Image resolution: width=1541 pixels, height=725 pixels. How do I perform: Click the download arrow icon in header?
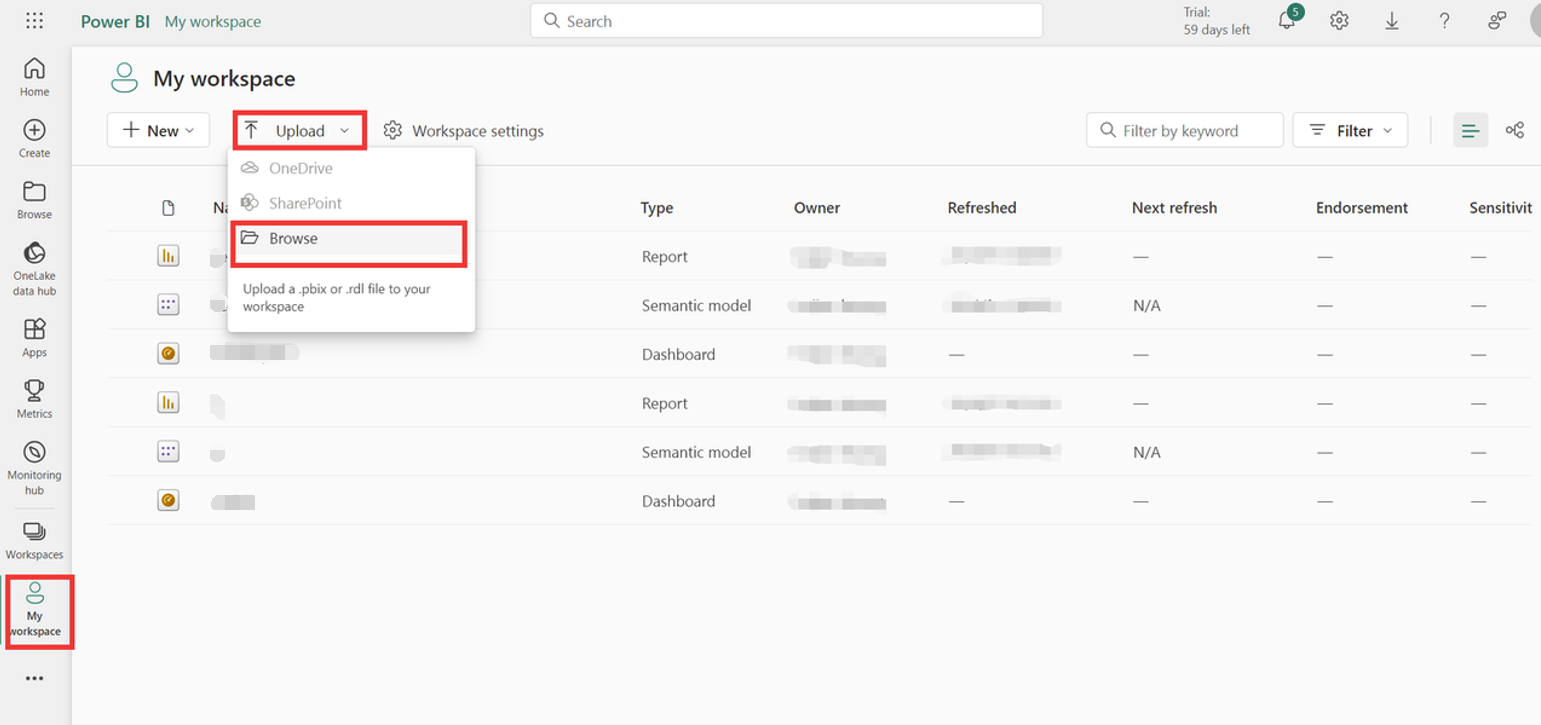(x=1391, y=21)
